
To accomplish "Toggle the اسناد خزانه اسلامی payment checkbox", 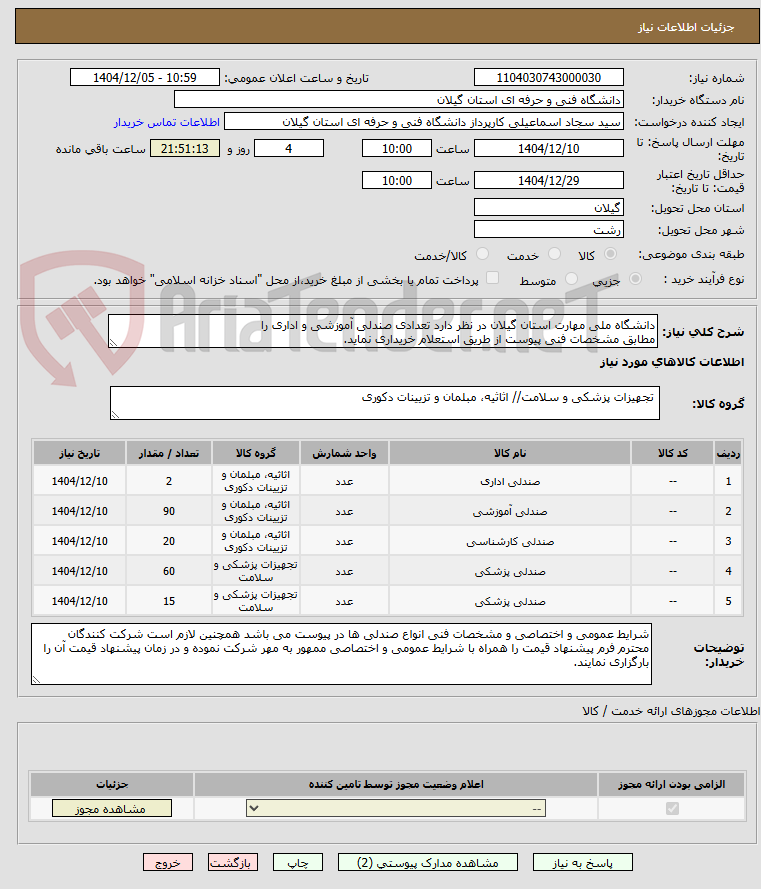I will [493, 278].
